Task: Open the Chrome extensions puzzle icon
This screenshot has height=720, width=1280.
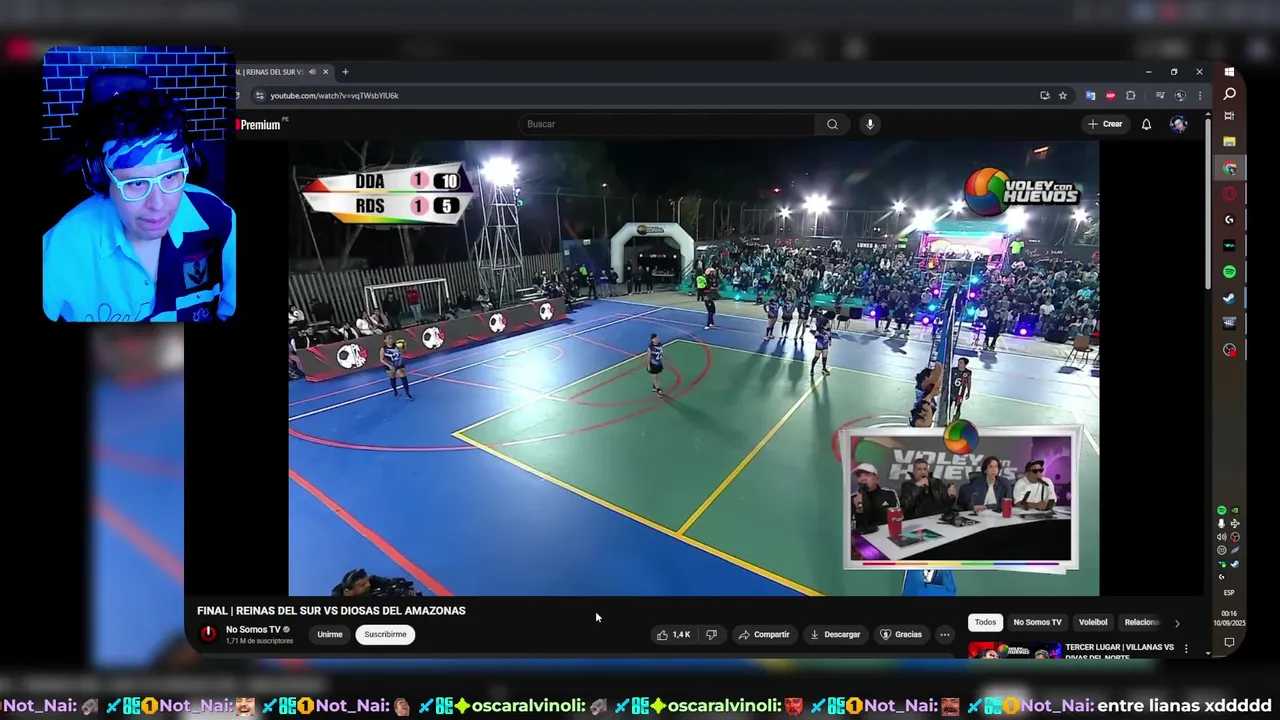Action: tap(1130, 96)
